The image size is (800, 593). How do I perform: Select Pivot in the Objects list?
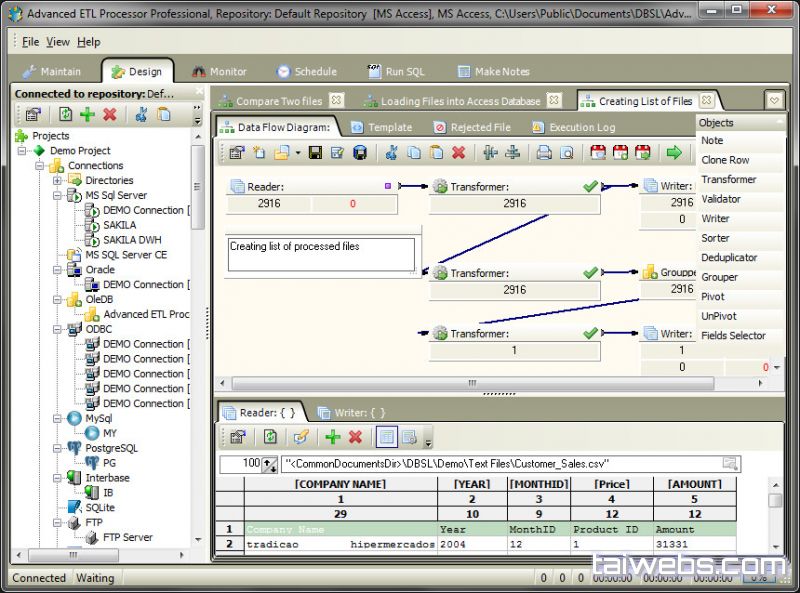[713, 296]
